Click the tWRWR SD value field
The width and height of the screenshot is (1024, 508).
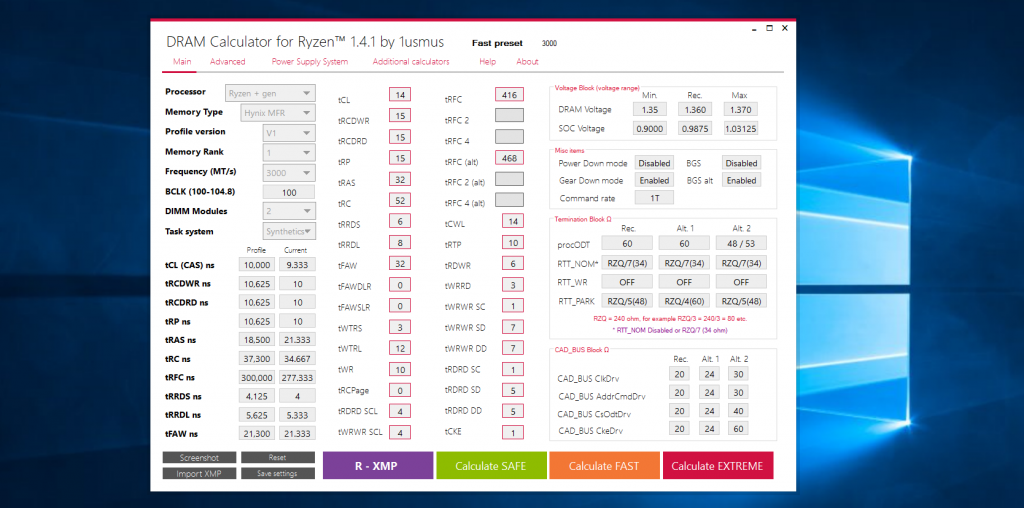point(513,326)
